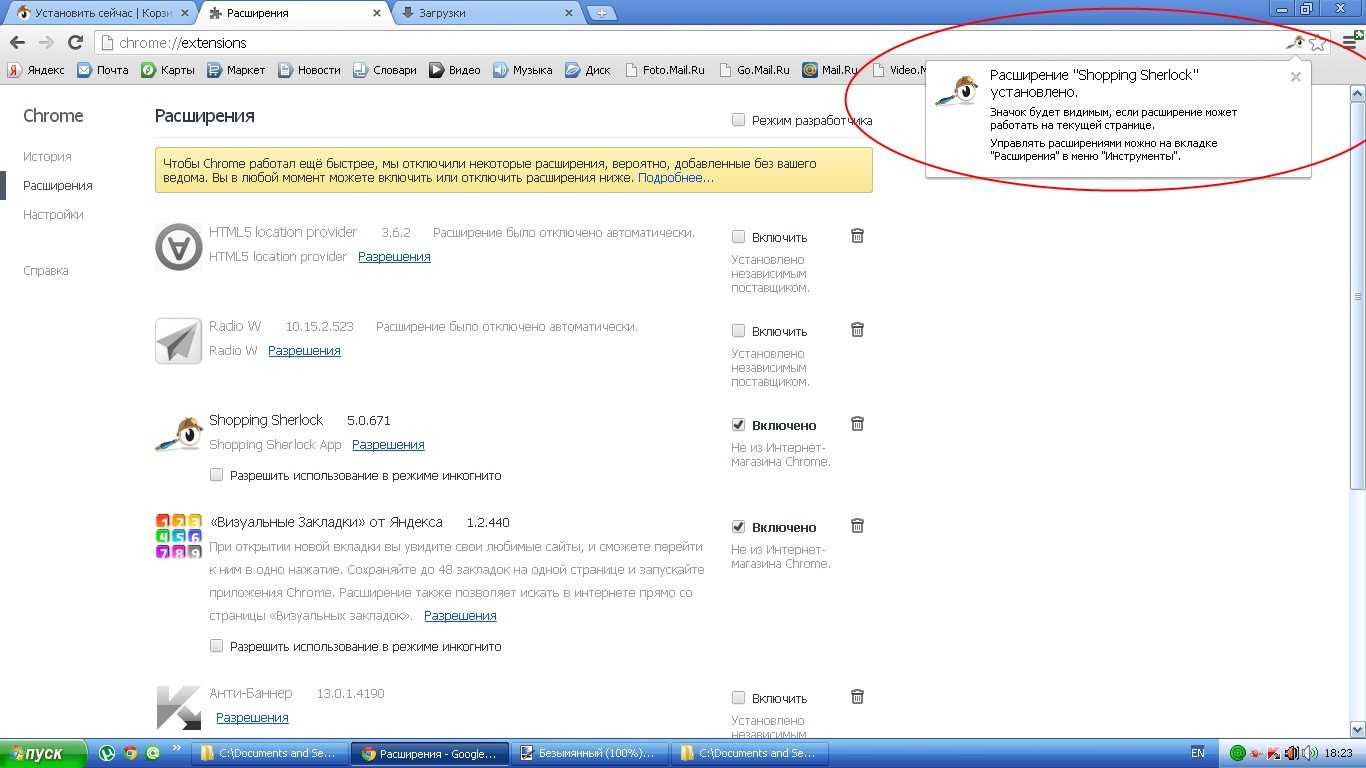Open the Mail.Ru bookmark

(830, 70)
